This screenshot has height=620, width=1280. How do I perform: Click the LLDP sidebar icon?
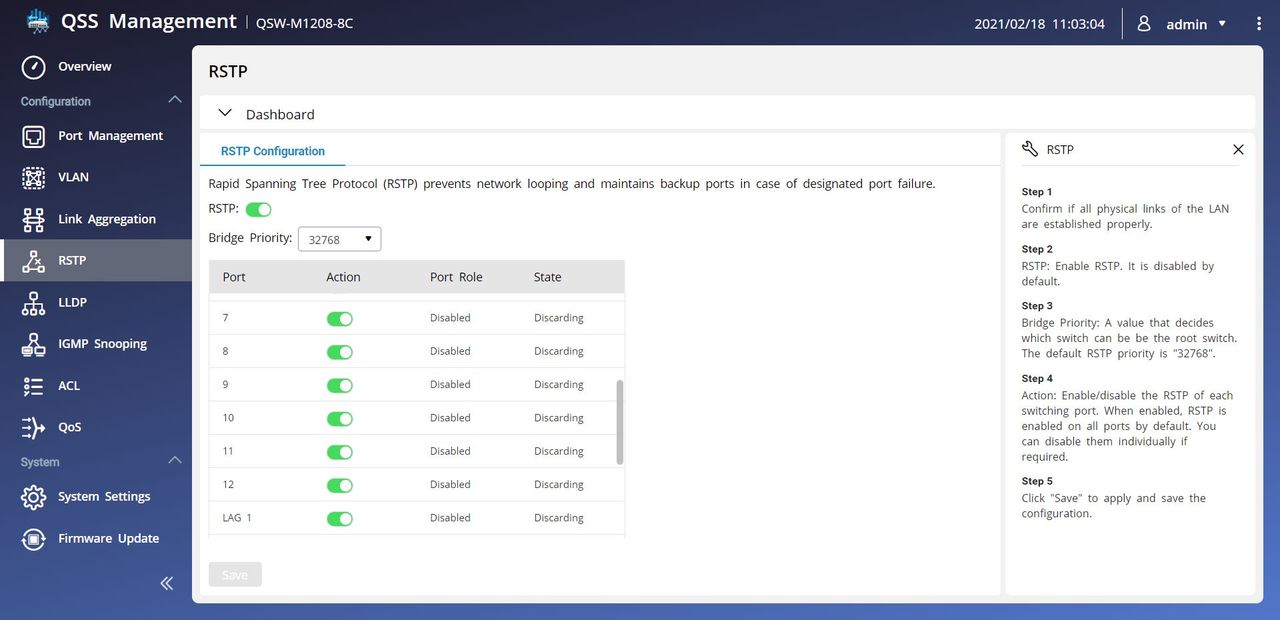pyautogui.click(x=34, y=303)
